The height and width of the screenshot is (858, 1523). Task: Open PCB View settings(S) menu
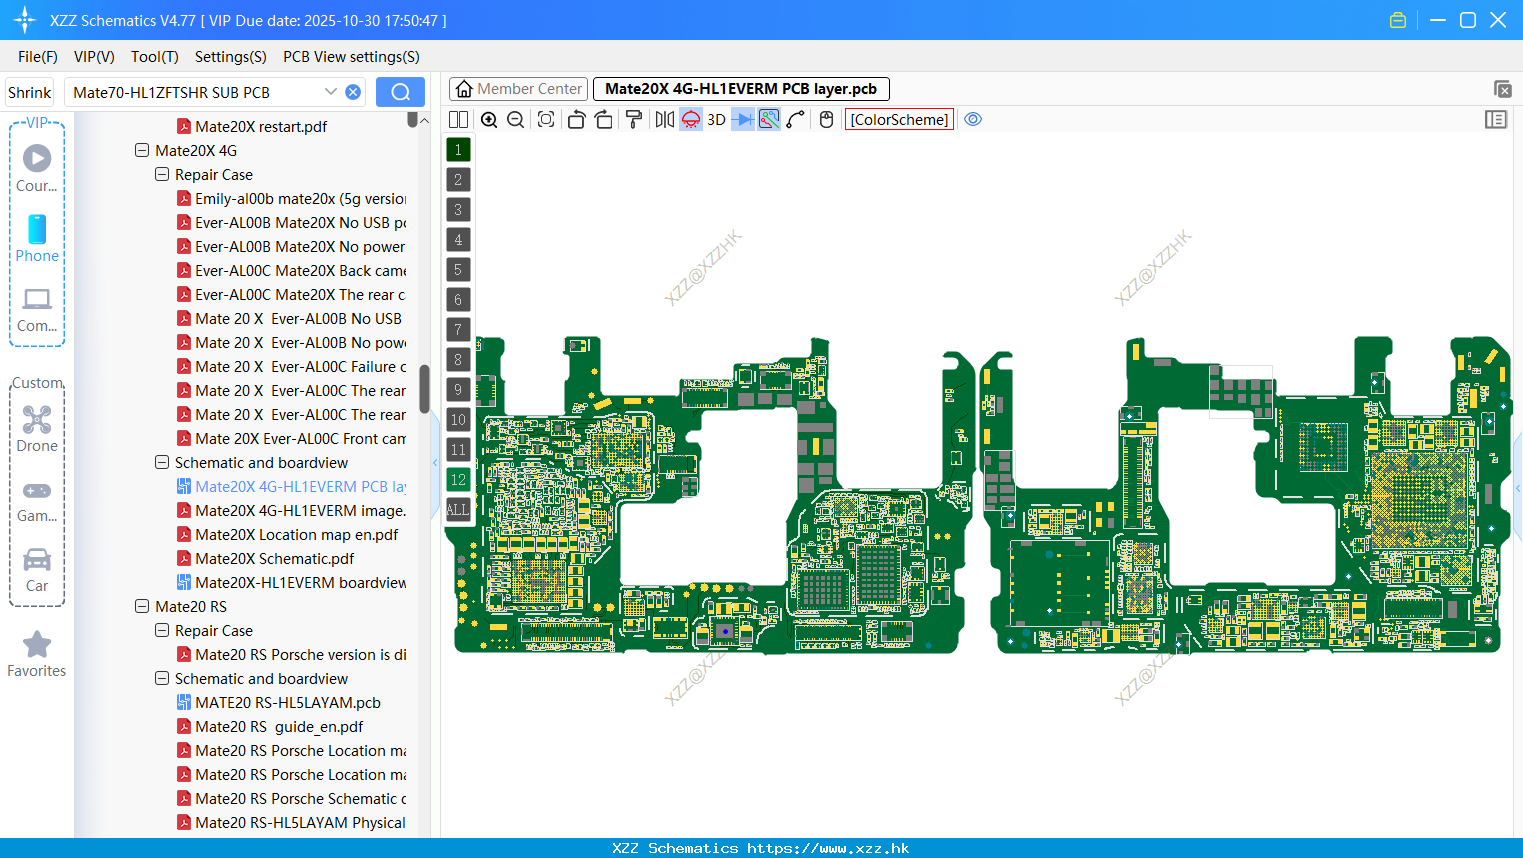351,57
